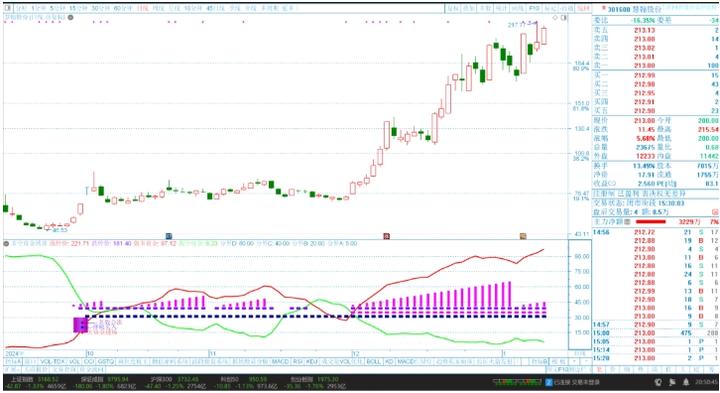Image resolution: width=720 pixels, height=393 pixels.
Task: Click the 创业板指 index in status bar
Action: [301, 379]
